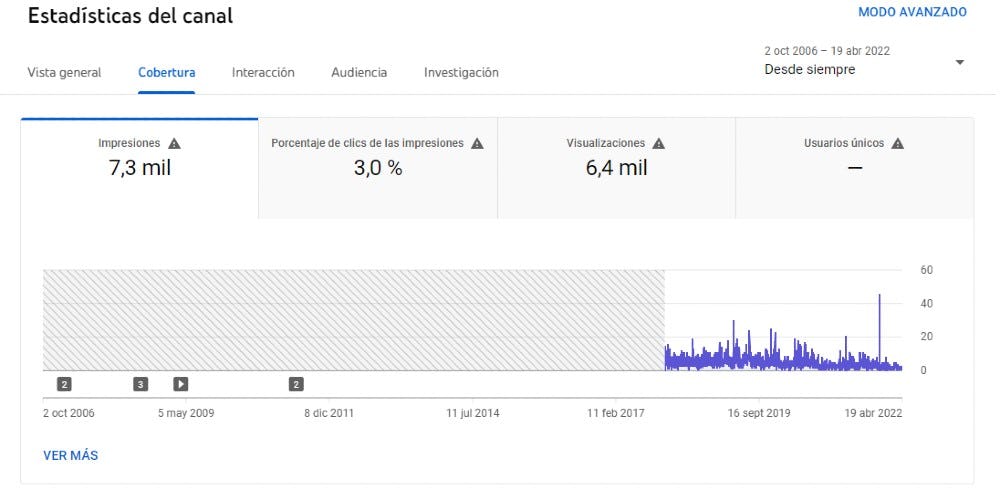1000x489 pixels.
Task: Click warning icon next to Usuarios únicos
Action: coord(897,144)
